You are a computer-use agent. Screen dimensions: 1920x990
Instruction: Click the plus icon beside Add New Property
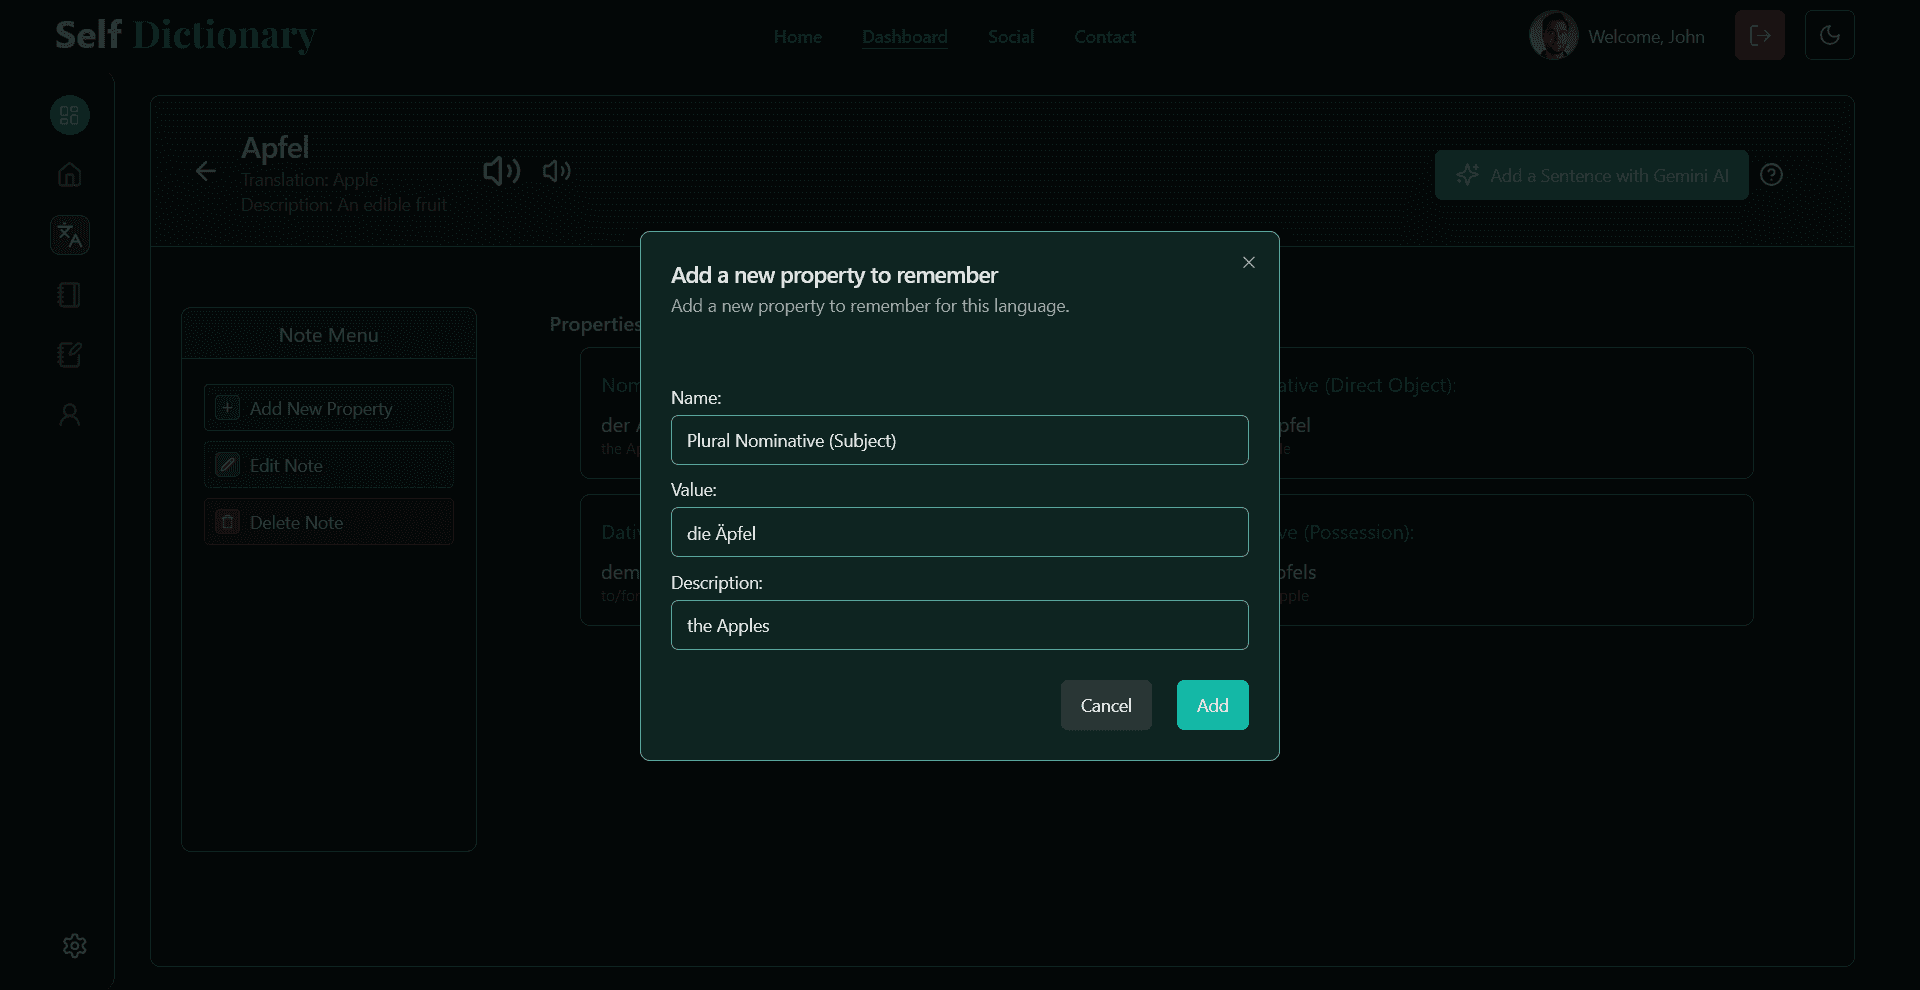(x=228, y=408)
